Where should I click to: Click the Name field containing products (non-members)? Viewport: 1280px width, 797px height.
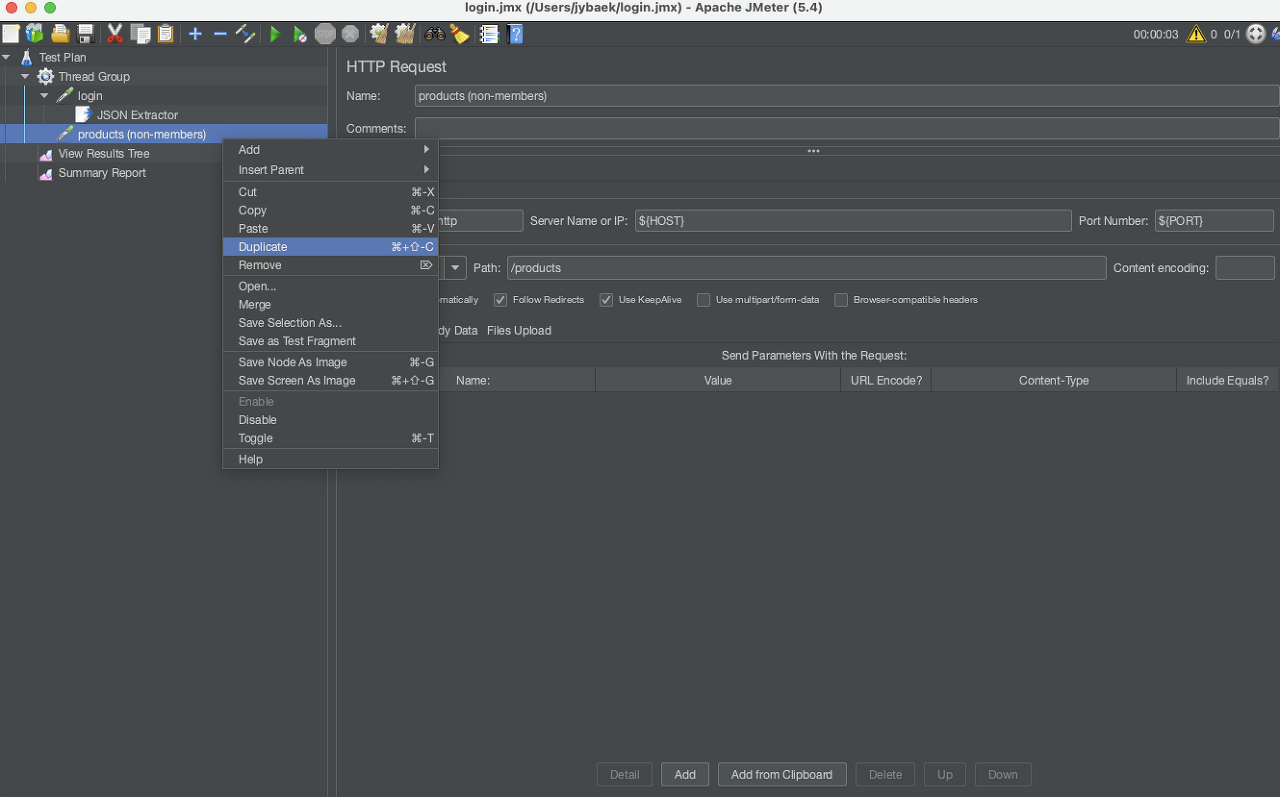point(847,96)
